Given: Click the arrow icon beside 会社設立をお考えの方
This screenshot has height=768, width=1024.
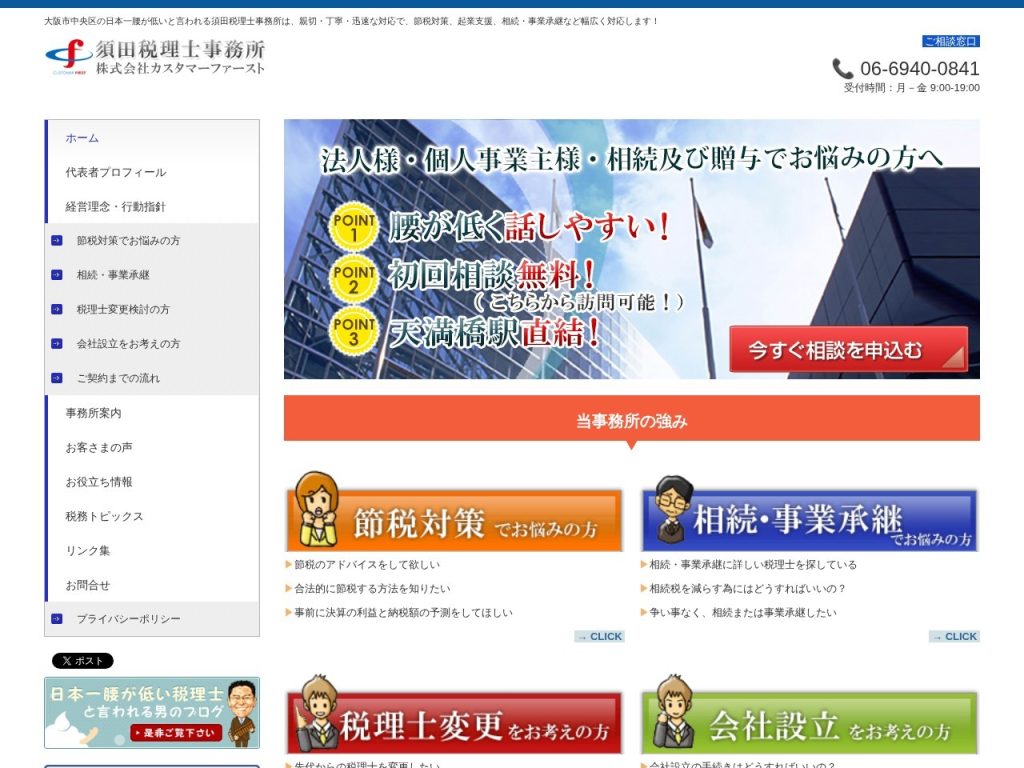Looking at the screenshot, I should pos(57,344).
